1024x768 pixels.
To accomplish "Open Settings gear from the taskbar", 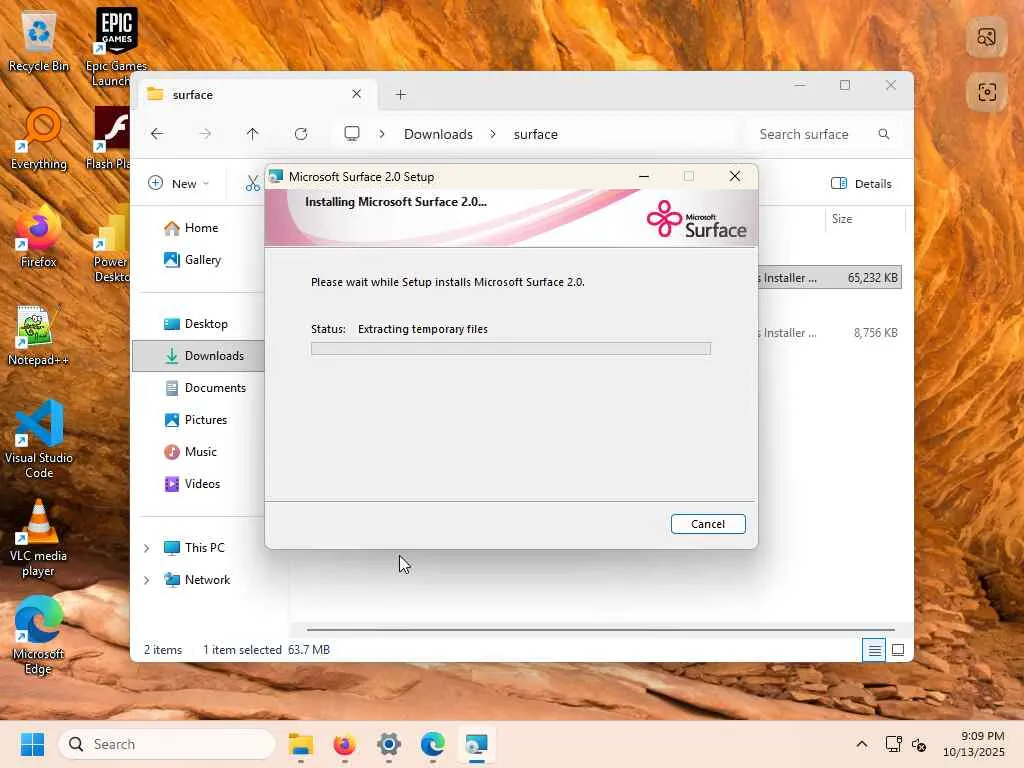I will tap(389, 744).
